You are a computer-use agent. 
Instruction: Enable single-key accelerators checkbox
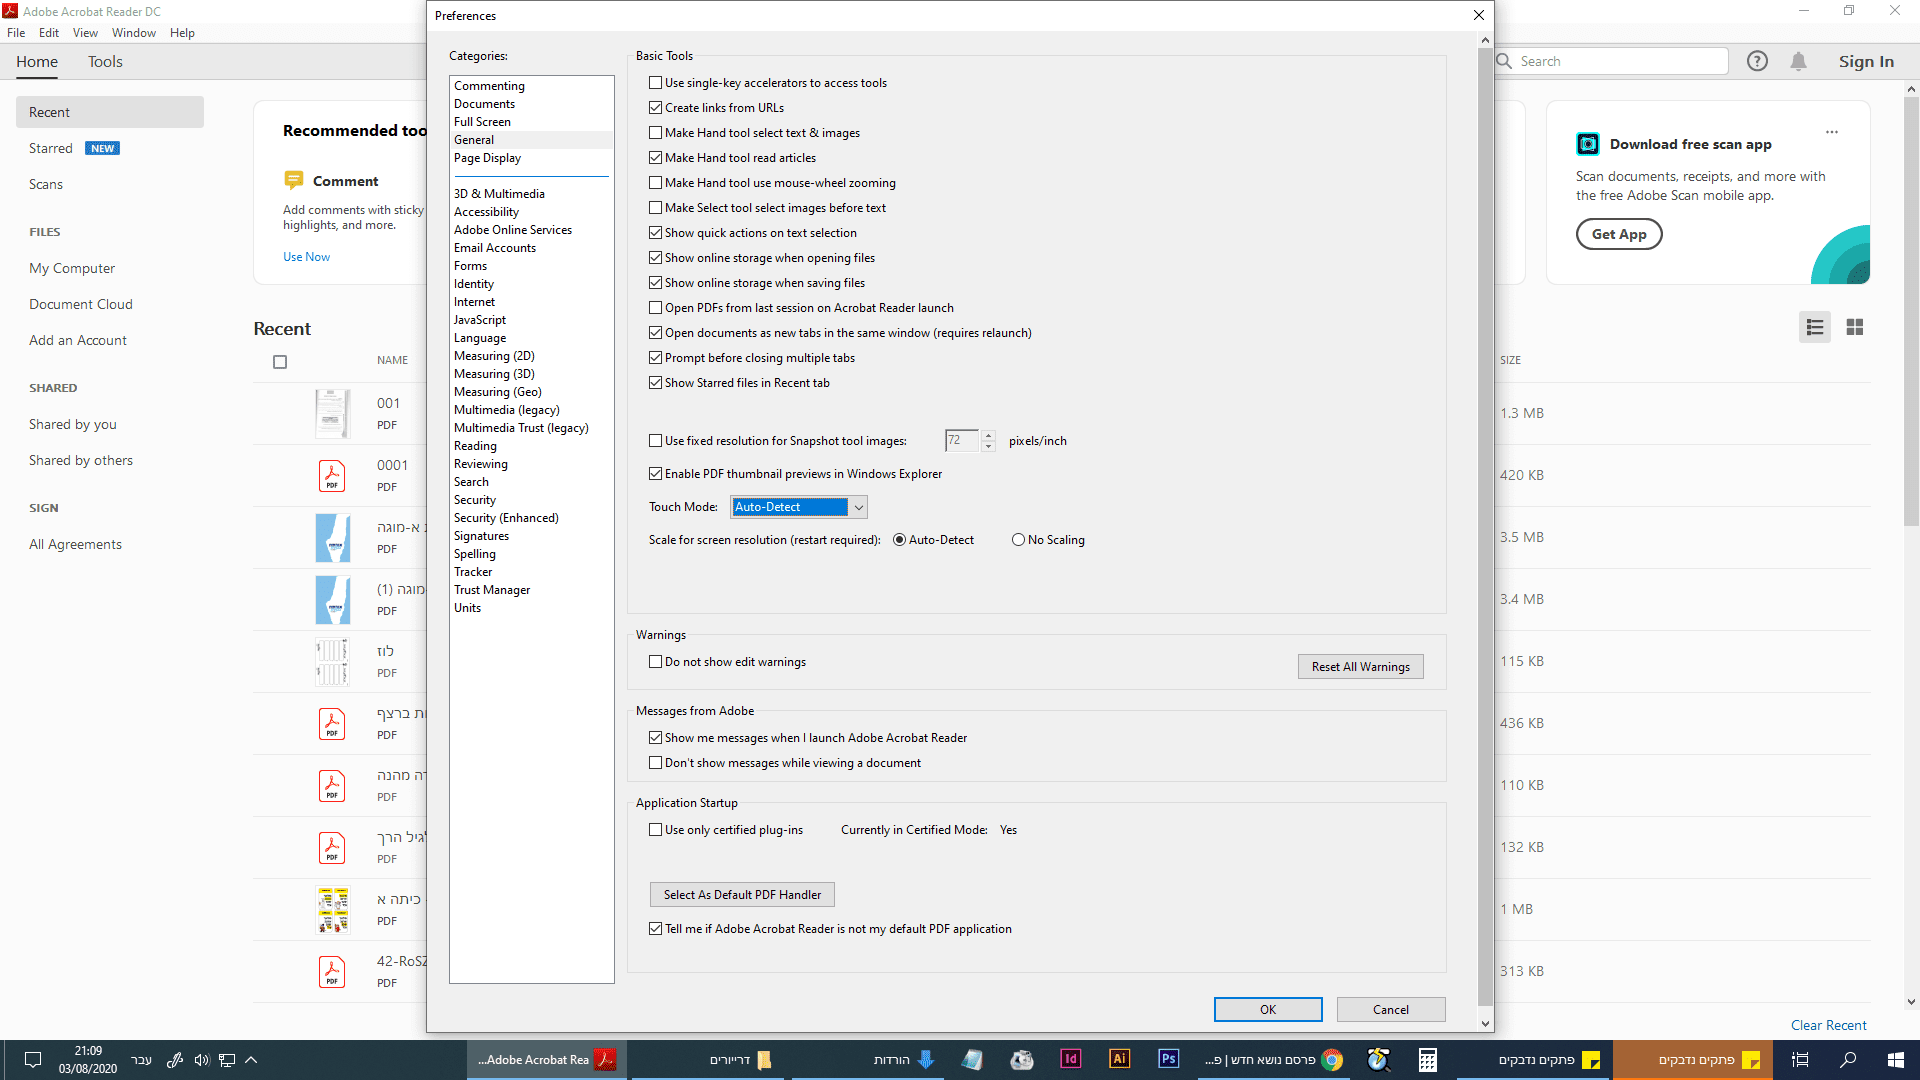[x=656, y=83]
